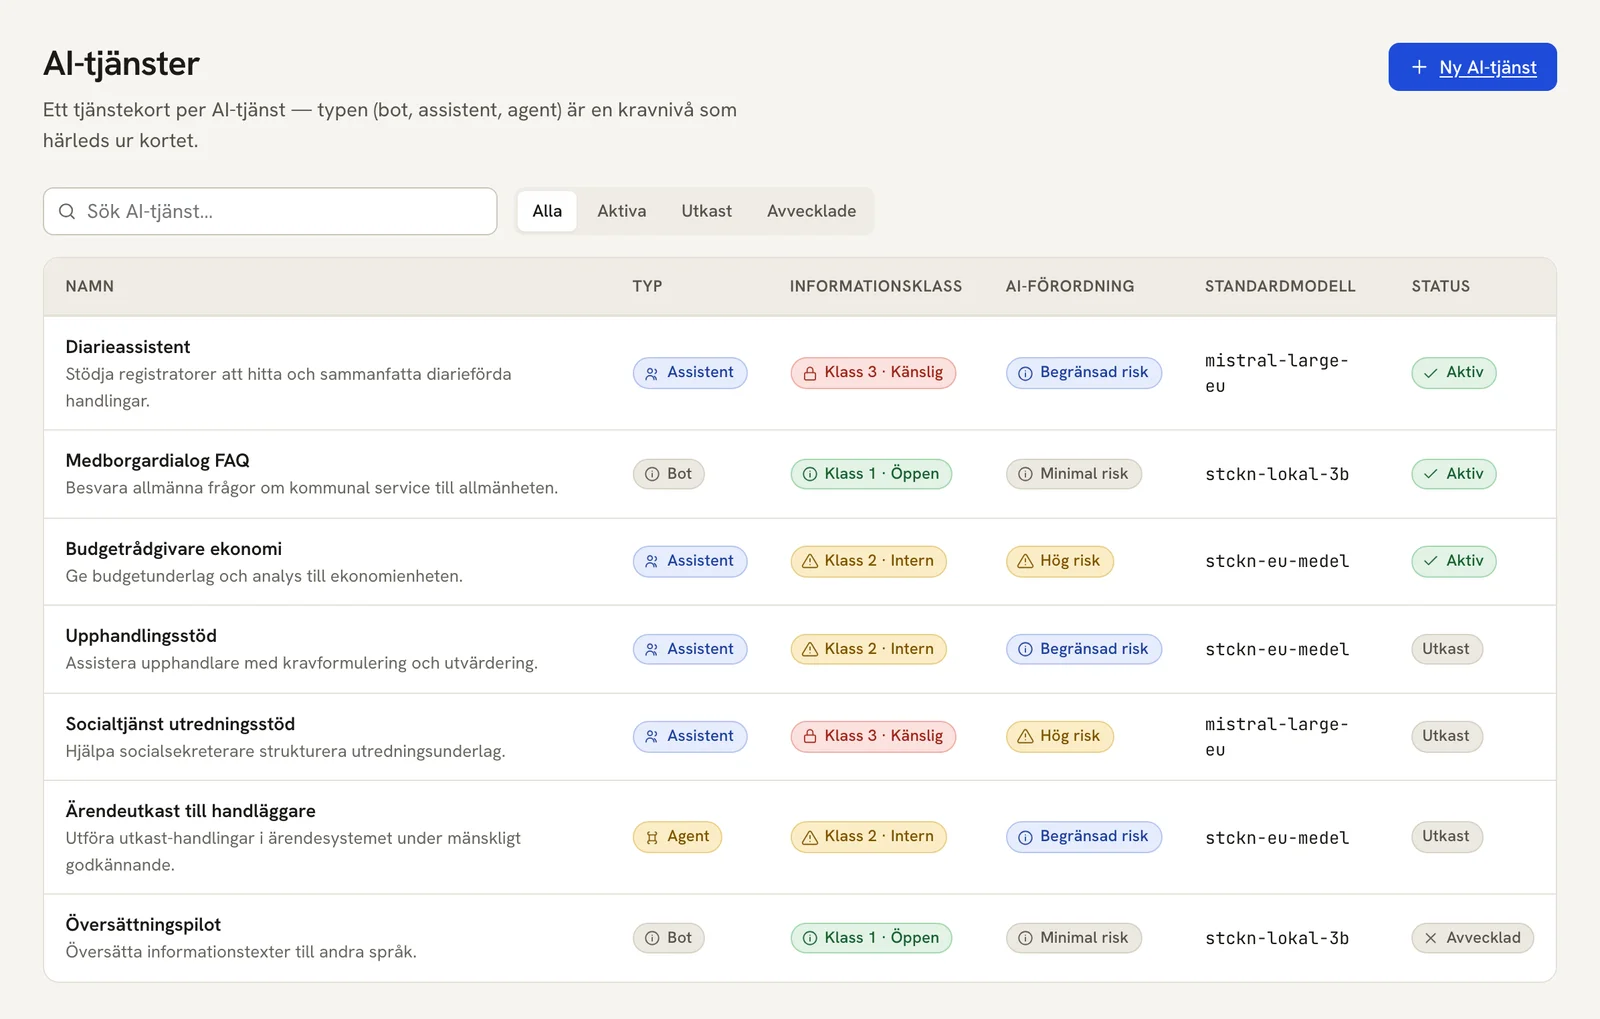
Task: Click the lock icon in Diarieassistent's Klass 3 badge
Action: 809,373
